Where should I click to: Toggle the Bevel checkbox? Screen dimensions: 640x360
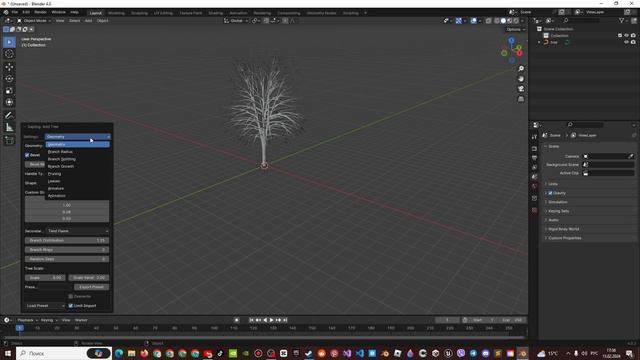27,155
